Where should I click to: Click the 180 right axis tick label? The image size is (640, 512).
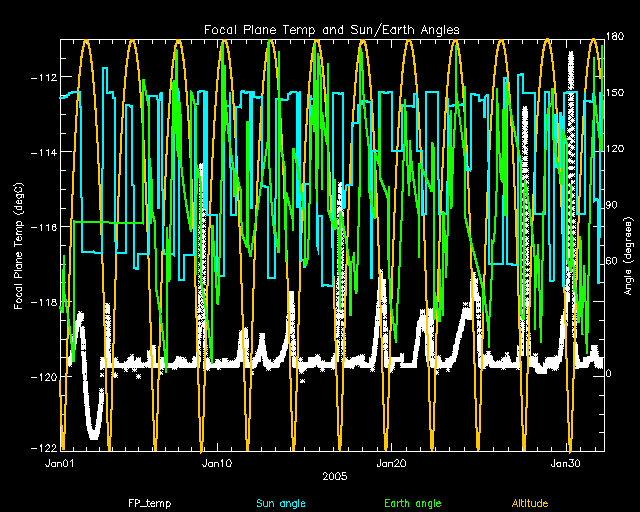(617, 37)
